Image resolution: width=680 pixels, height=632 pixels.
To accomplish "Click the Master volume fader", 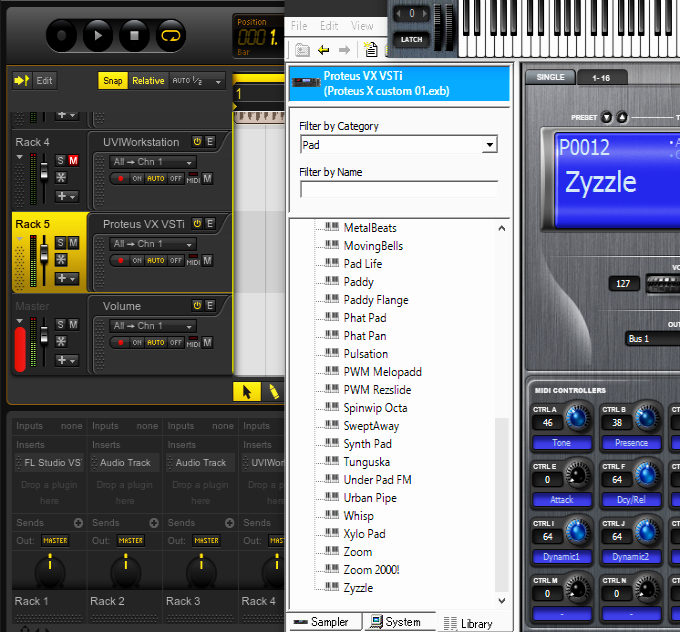I will coord(44,335).
